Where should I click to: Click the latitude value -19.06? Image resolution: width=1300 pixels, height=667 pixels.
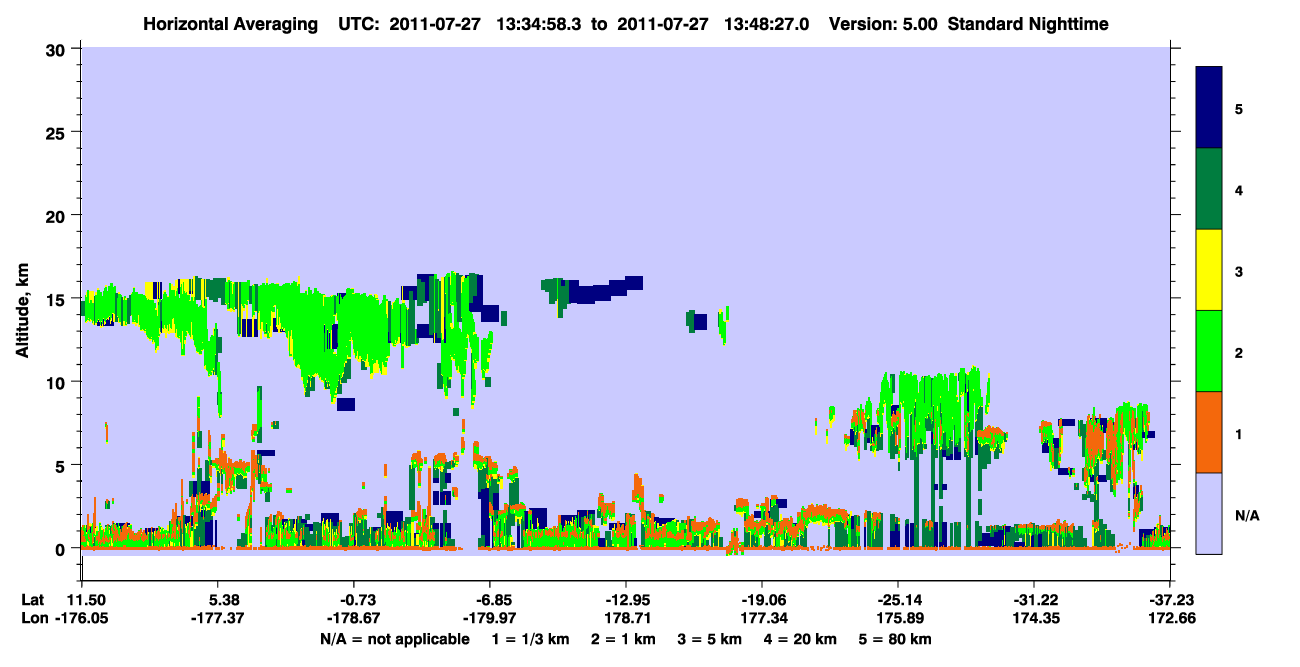762,599
